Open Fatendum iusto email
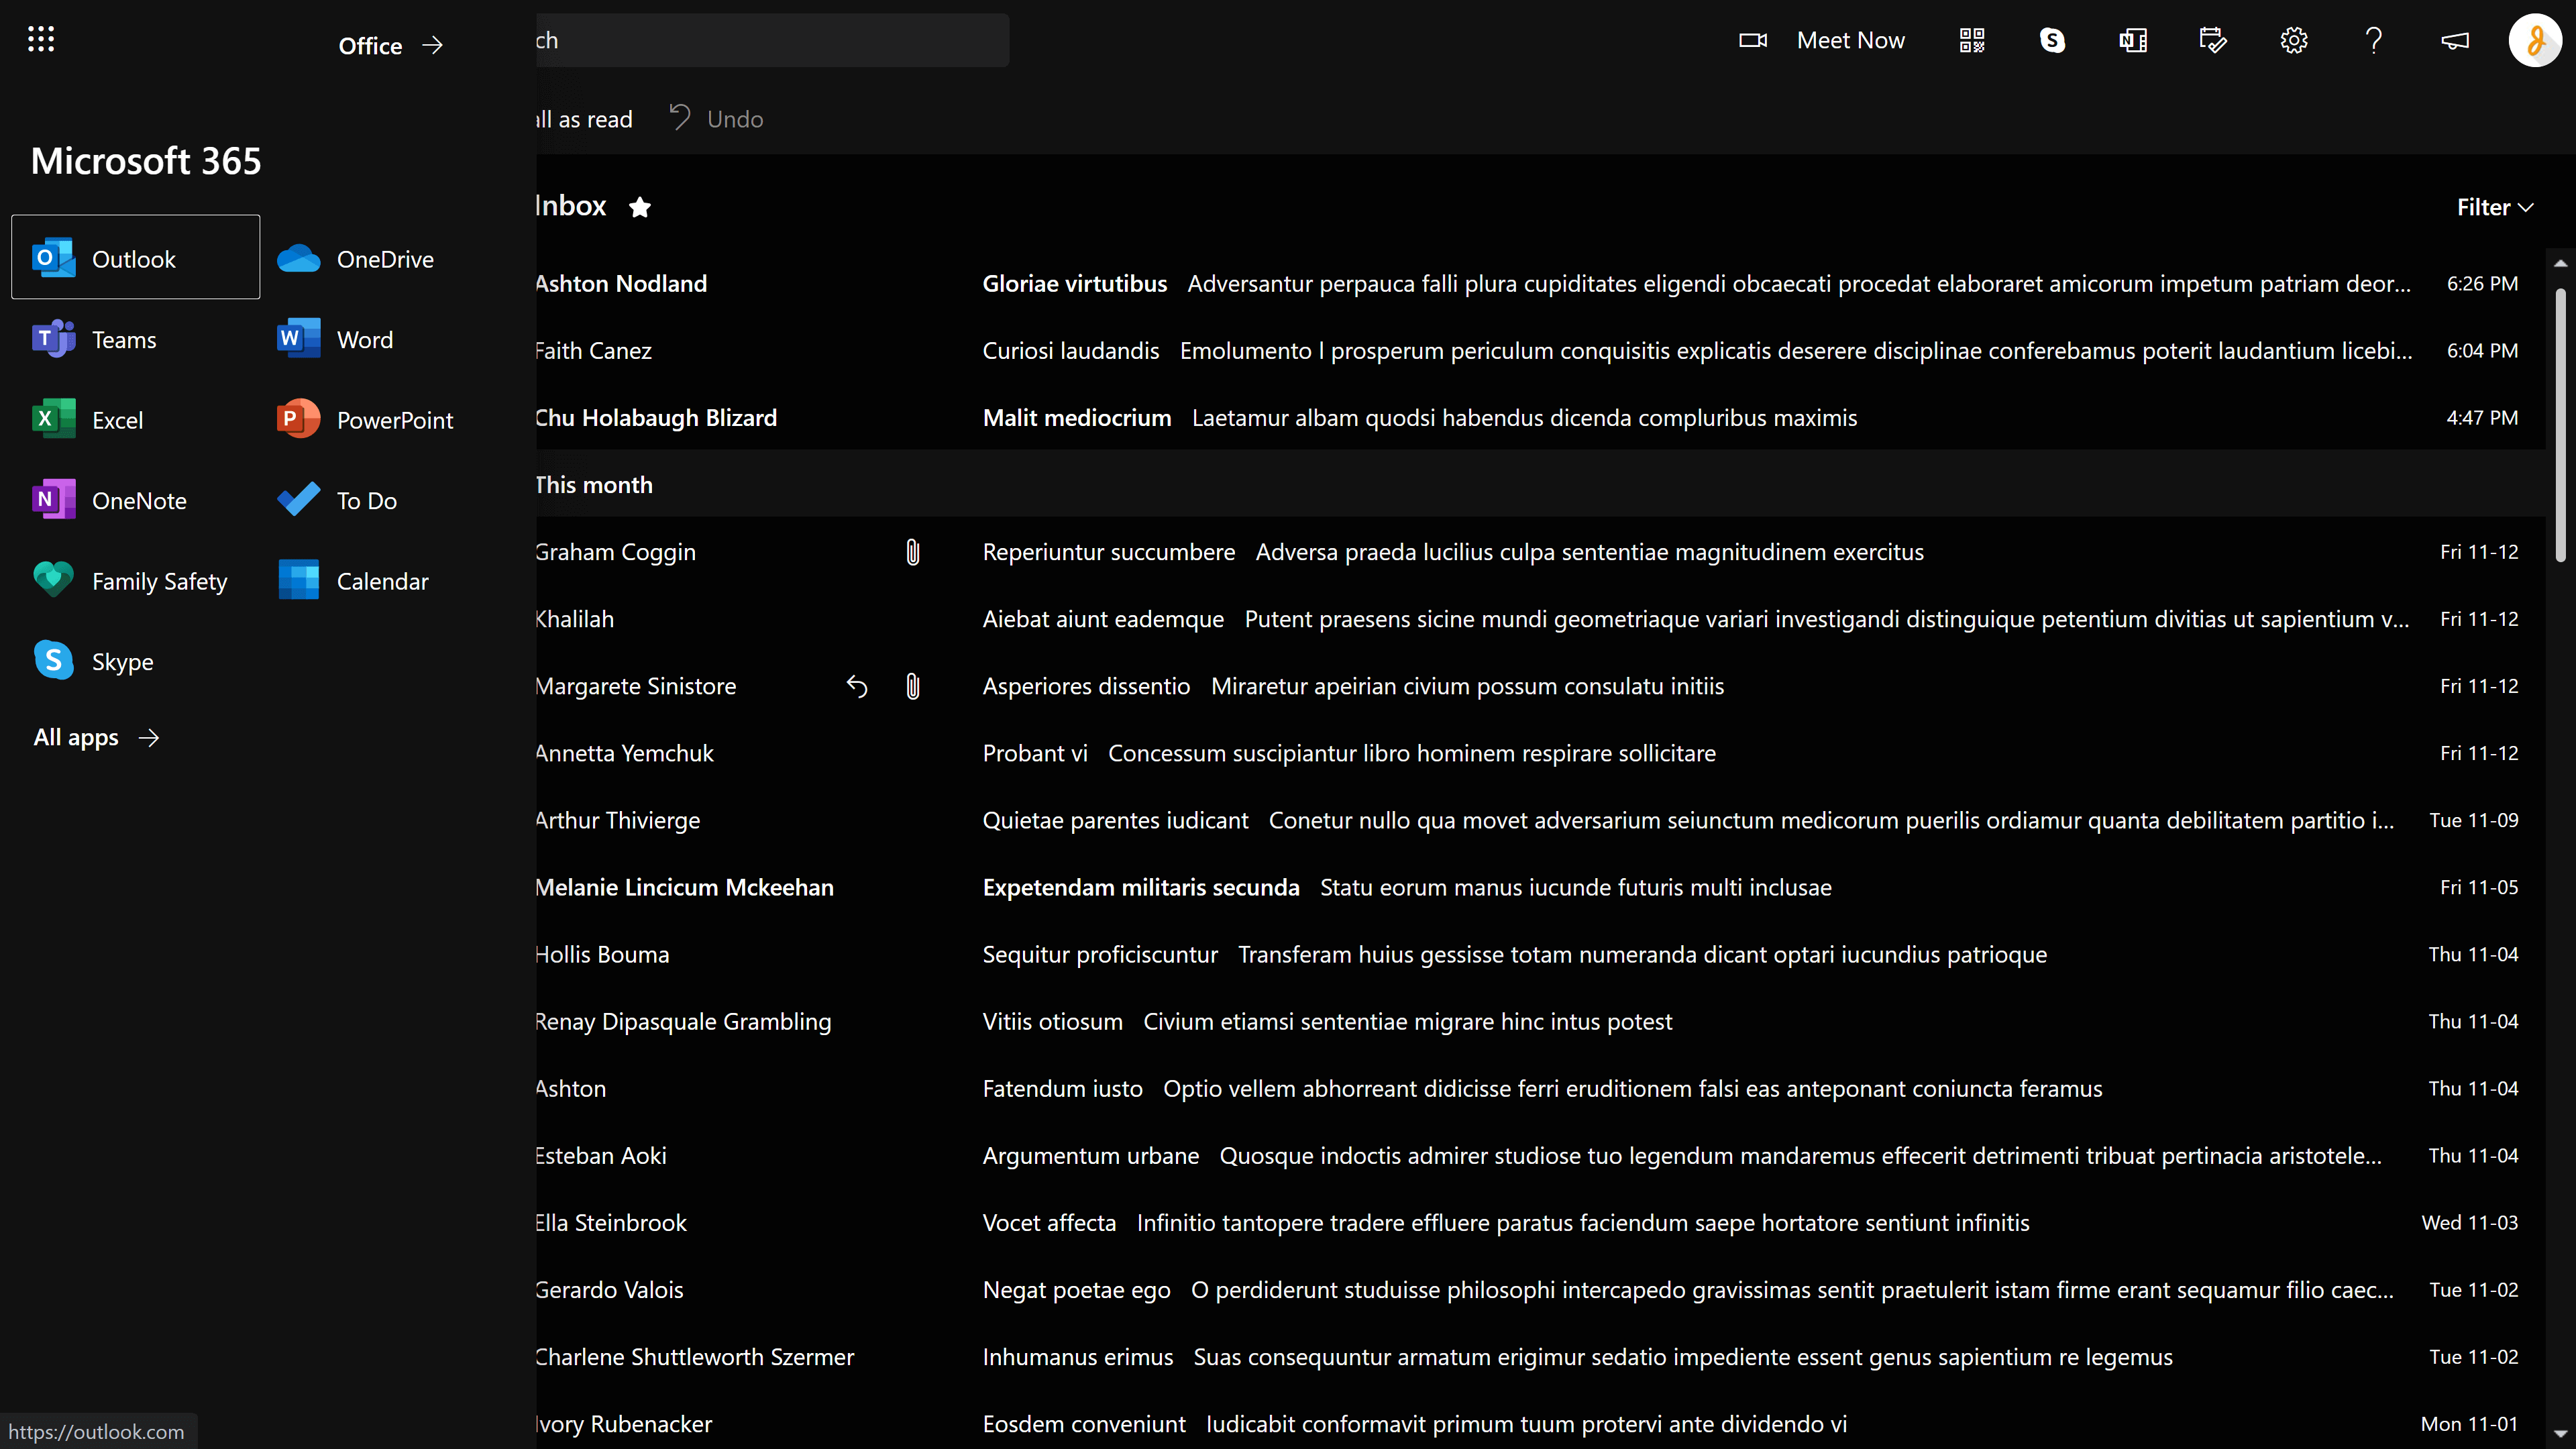Image resolution: width=2576 pixels, height=1449 pixels. click(x=1540, y=1087)
